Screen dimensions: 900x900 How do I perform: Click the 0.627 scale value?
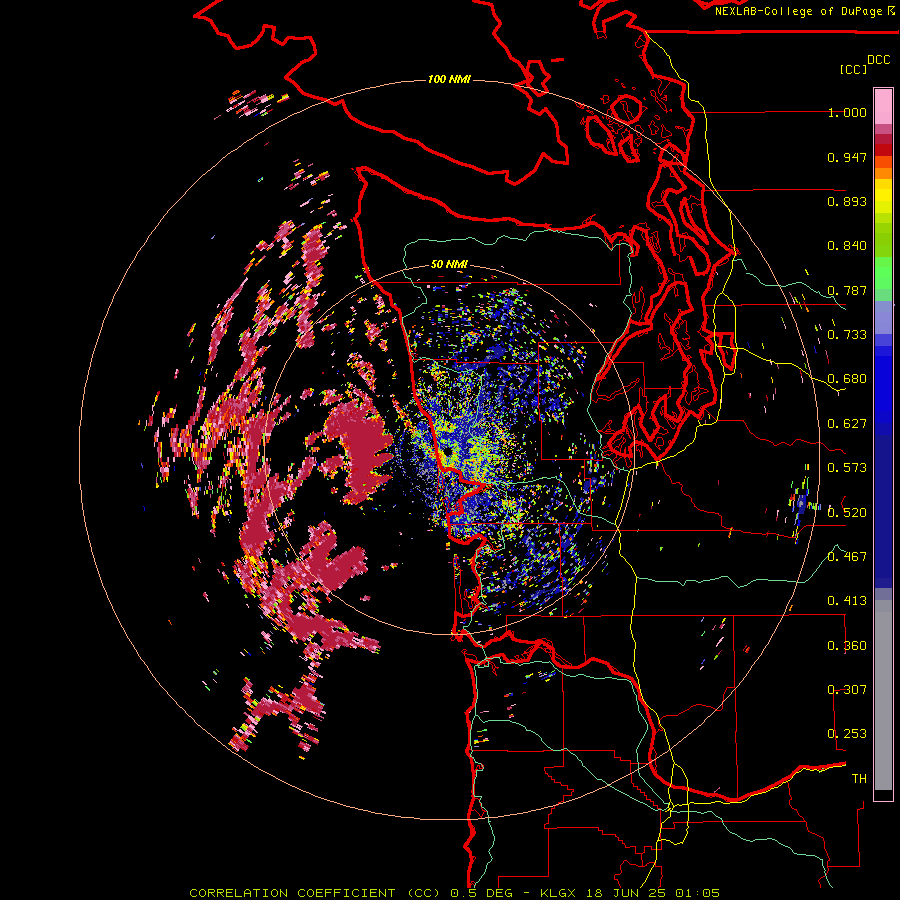(x=847, y=424)
